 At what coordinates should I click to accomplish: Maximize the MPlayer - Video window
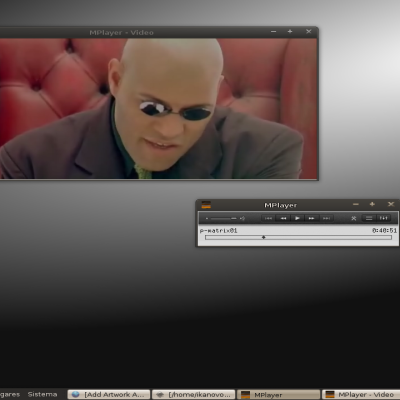290,31
